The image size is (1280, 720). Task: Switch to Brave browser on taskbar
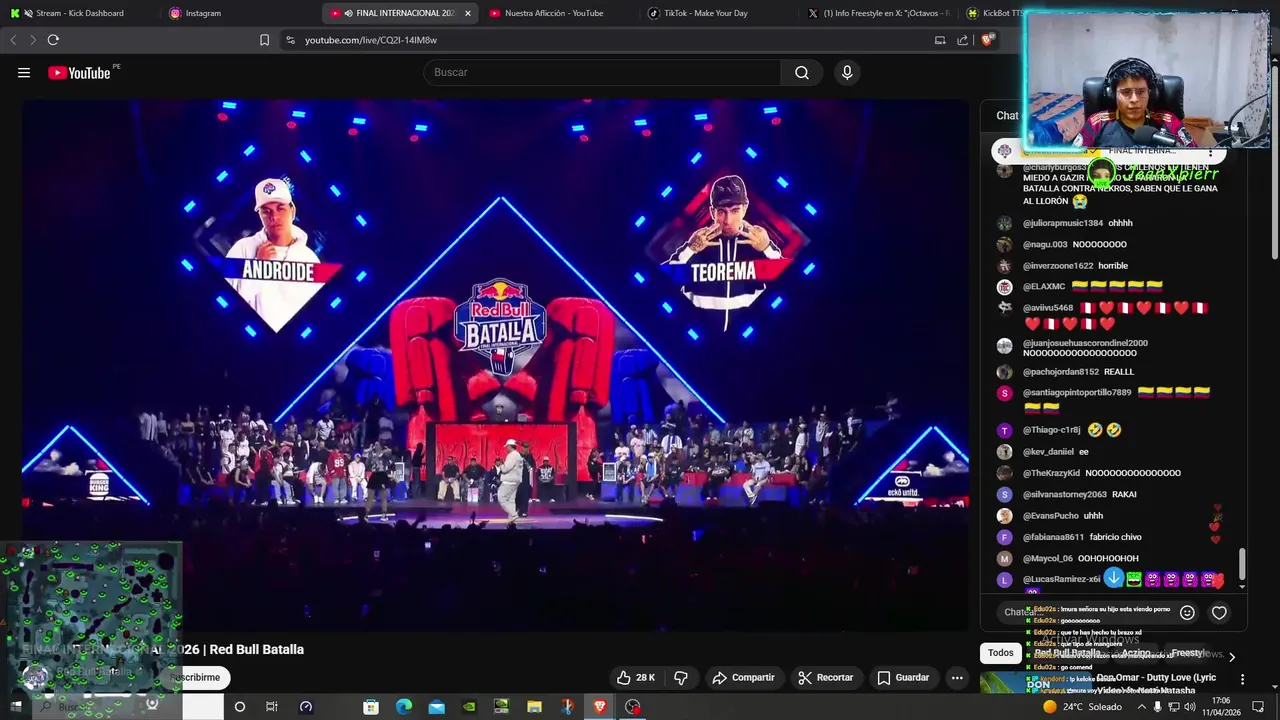coord(600,706)
